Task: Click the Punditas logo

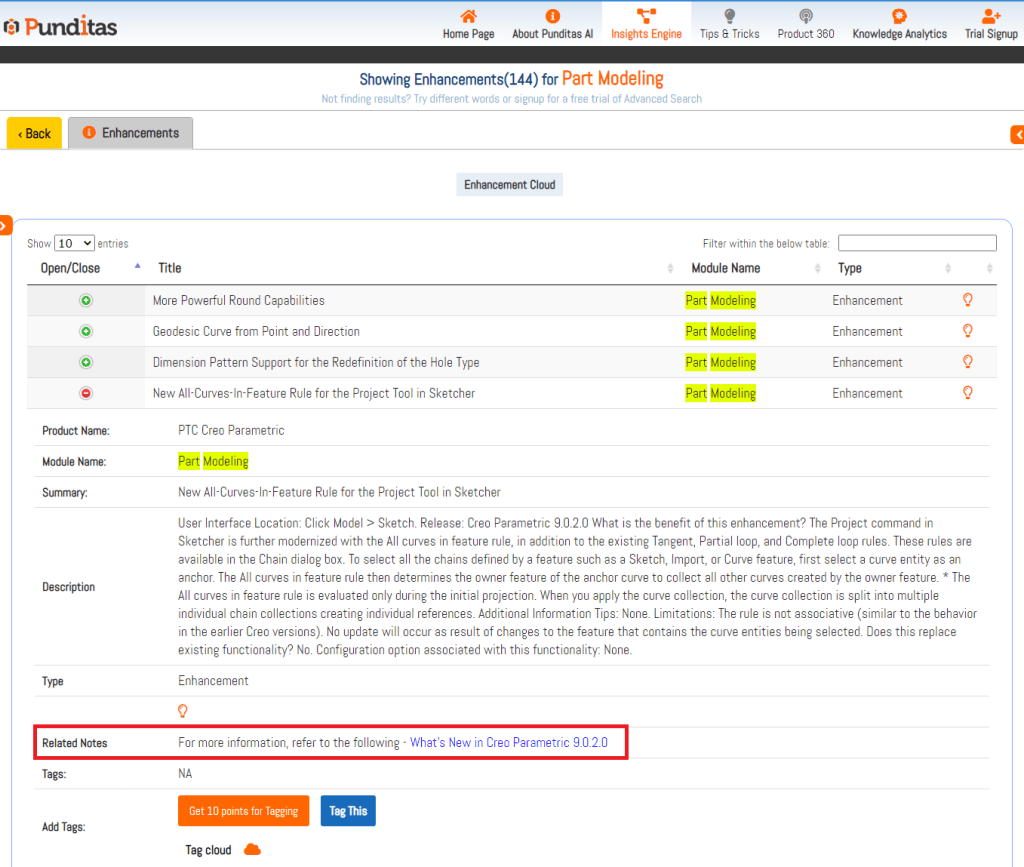Action: click(60, 26)
